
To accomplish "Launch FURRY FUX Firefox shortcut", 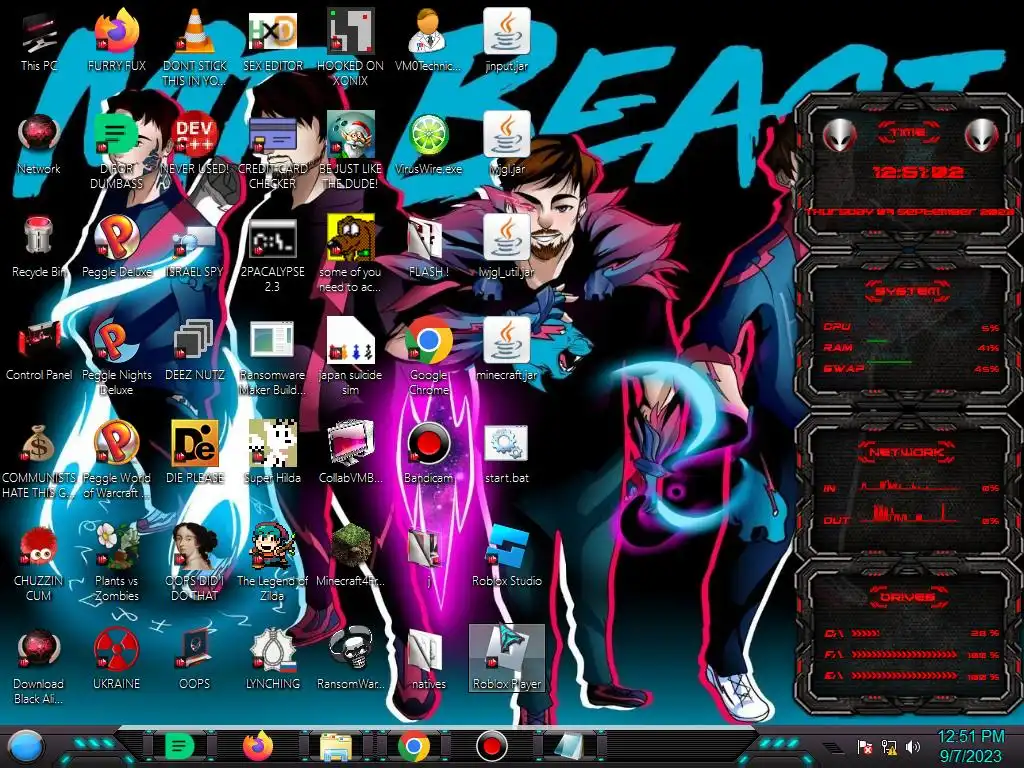I will (116, 40).
